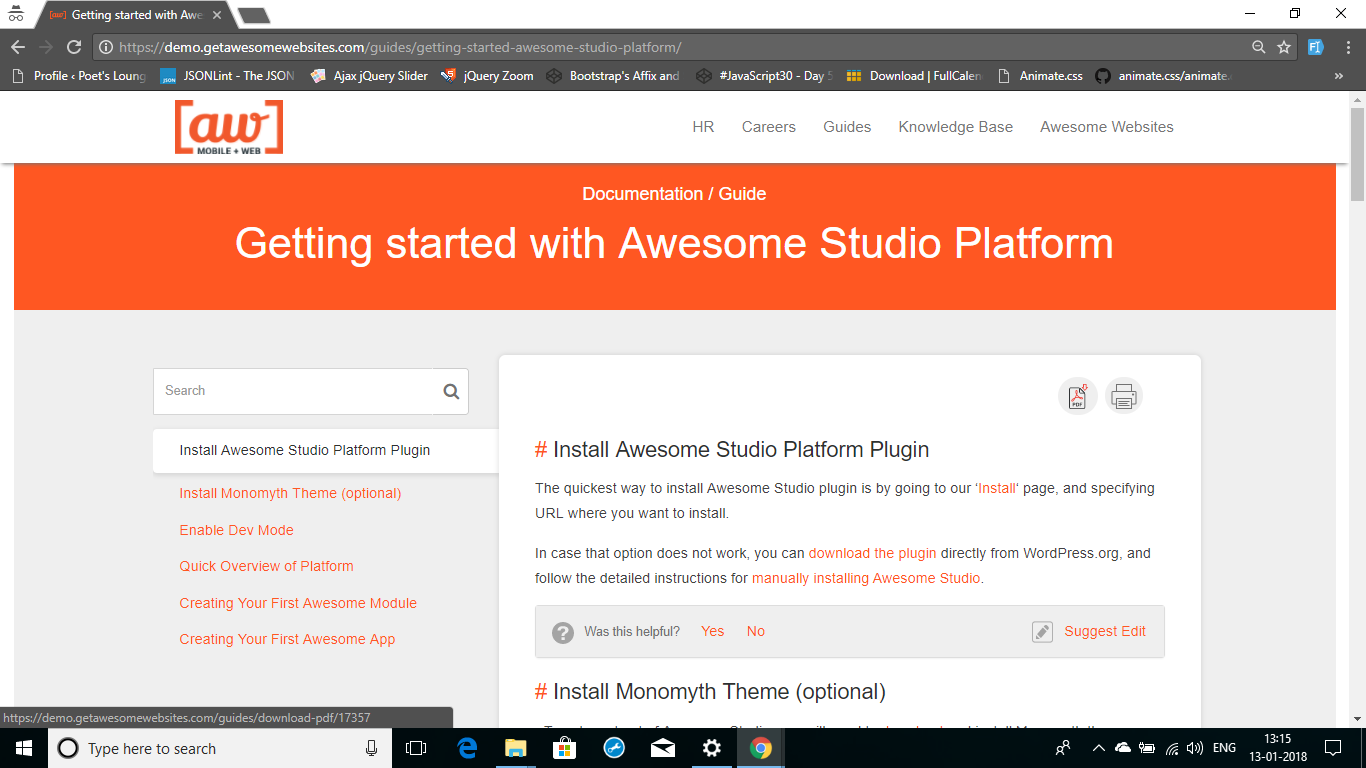Image resolution: width=1366 pixels, height=768 pixels.
Task: Click the ENG language indicator
Action: (x=1224, y=748)
